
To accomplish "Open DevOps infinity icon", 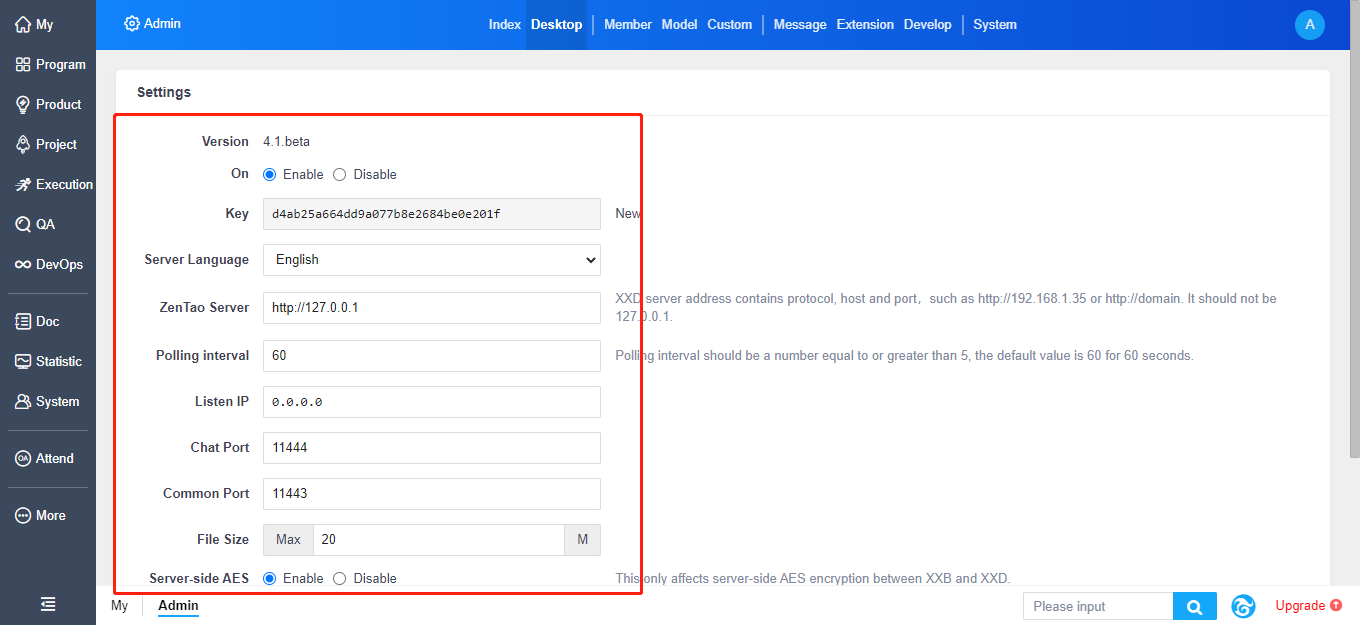I will pos(23,264).
